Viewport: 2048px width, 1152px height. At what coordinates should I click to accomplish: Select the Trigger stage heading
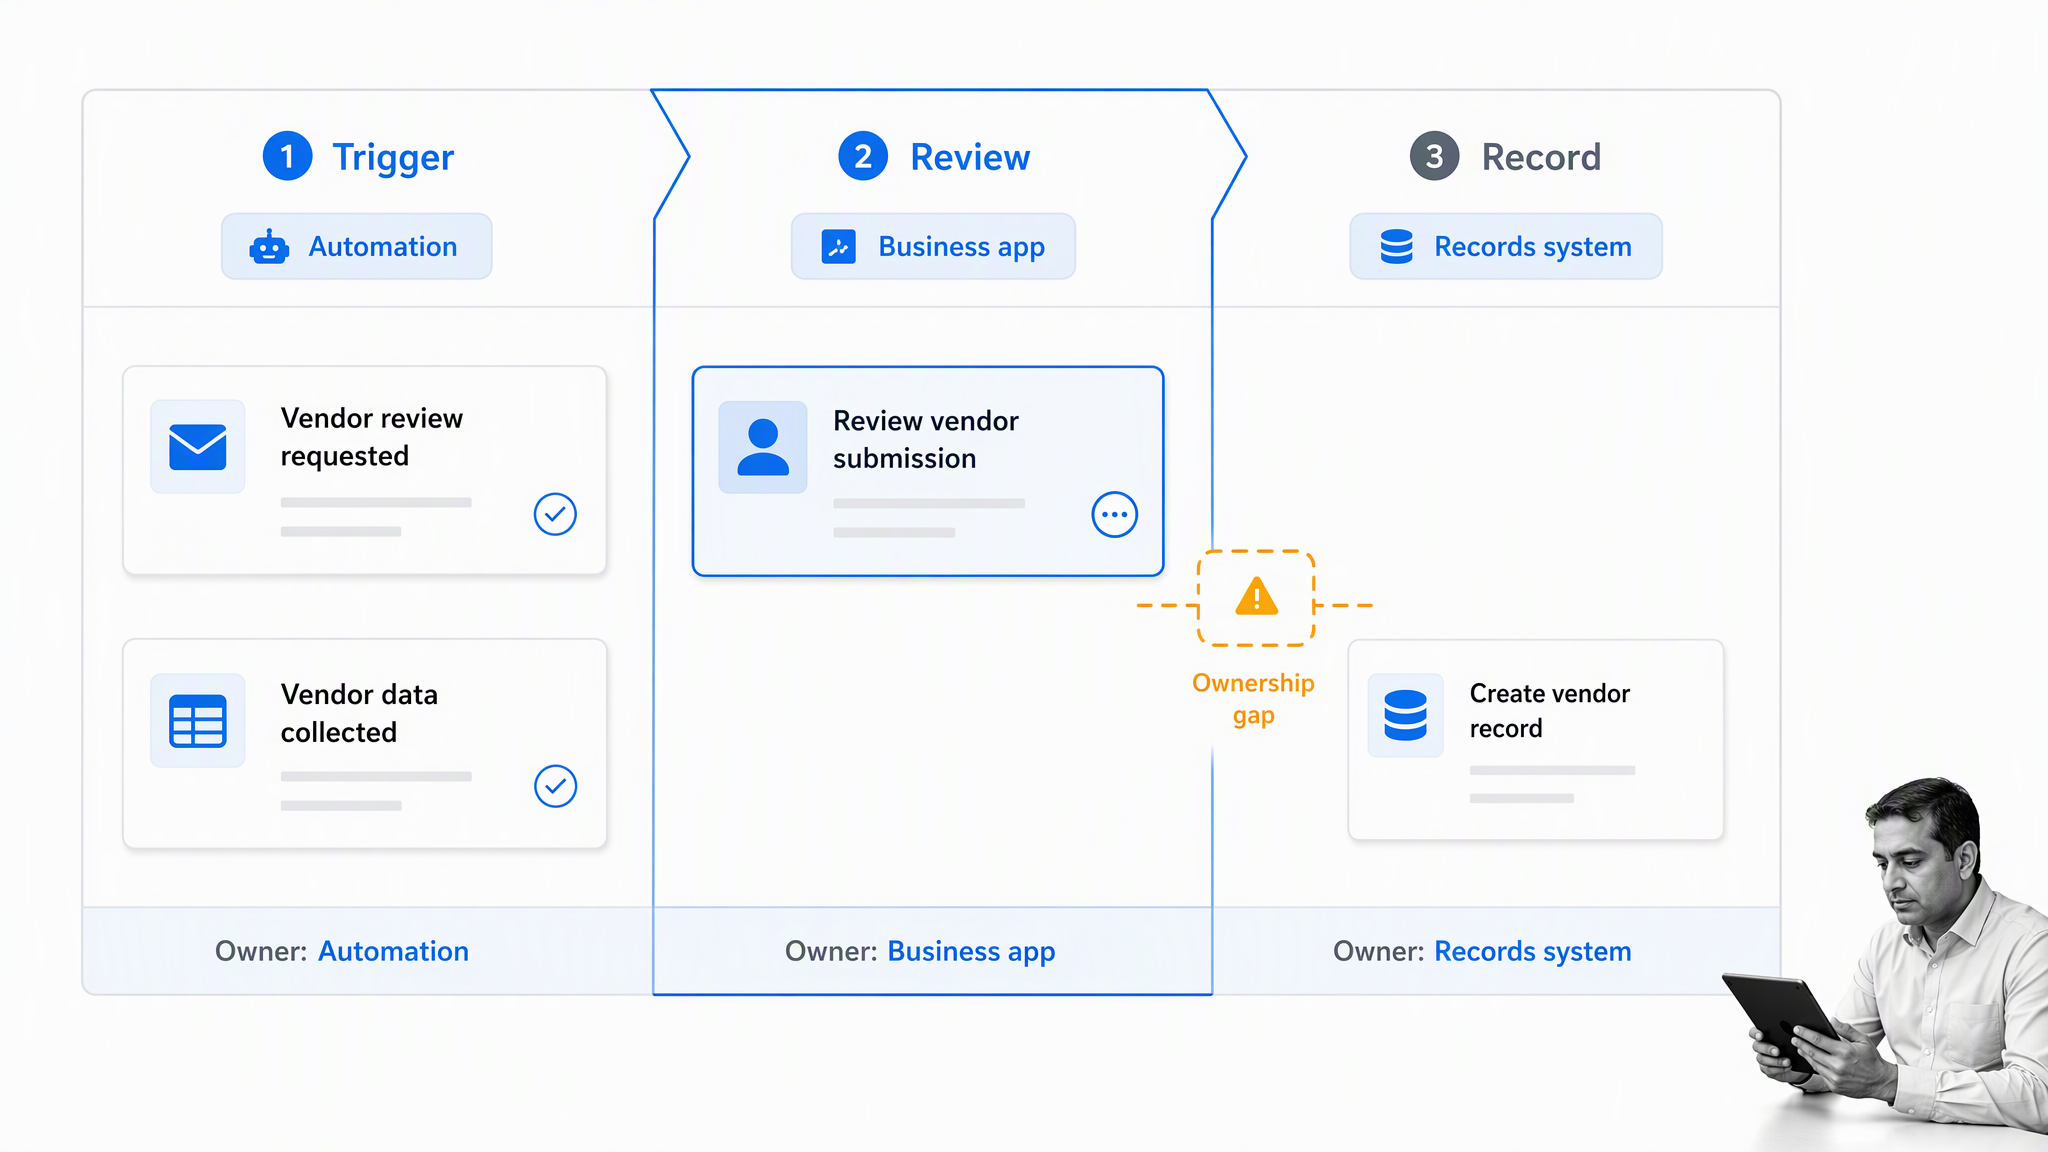[393, 157]
